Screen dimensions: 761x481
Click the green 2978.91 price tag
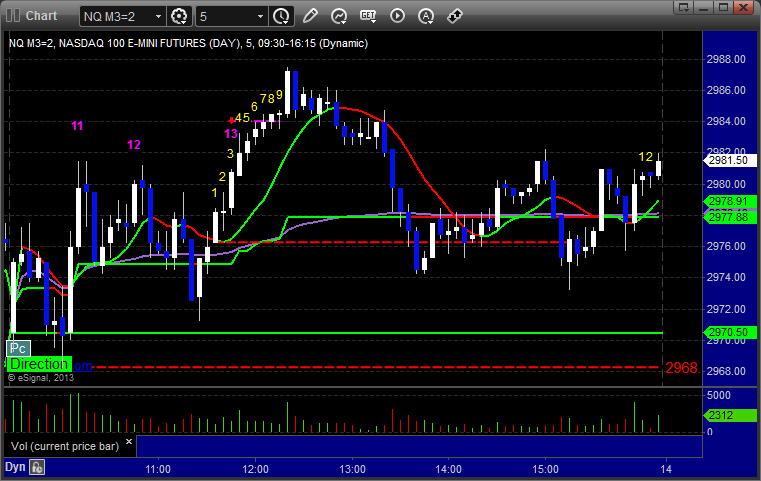pyautogui.click(x=729, y=201)
